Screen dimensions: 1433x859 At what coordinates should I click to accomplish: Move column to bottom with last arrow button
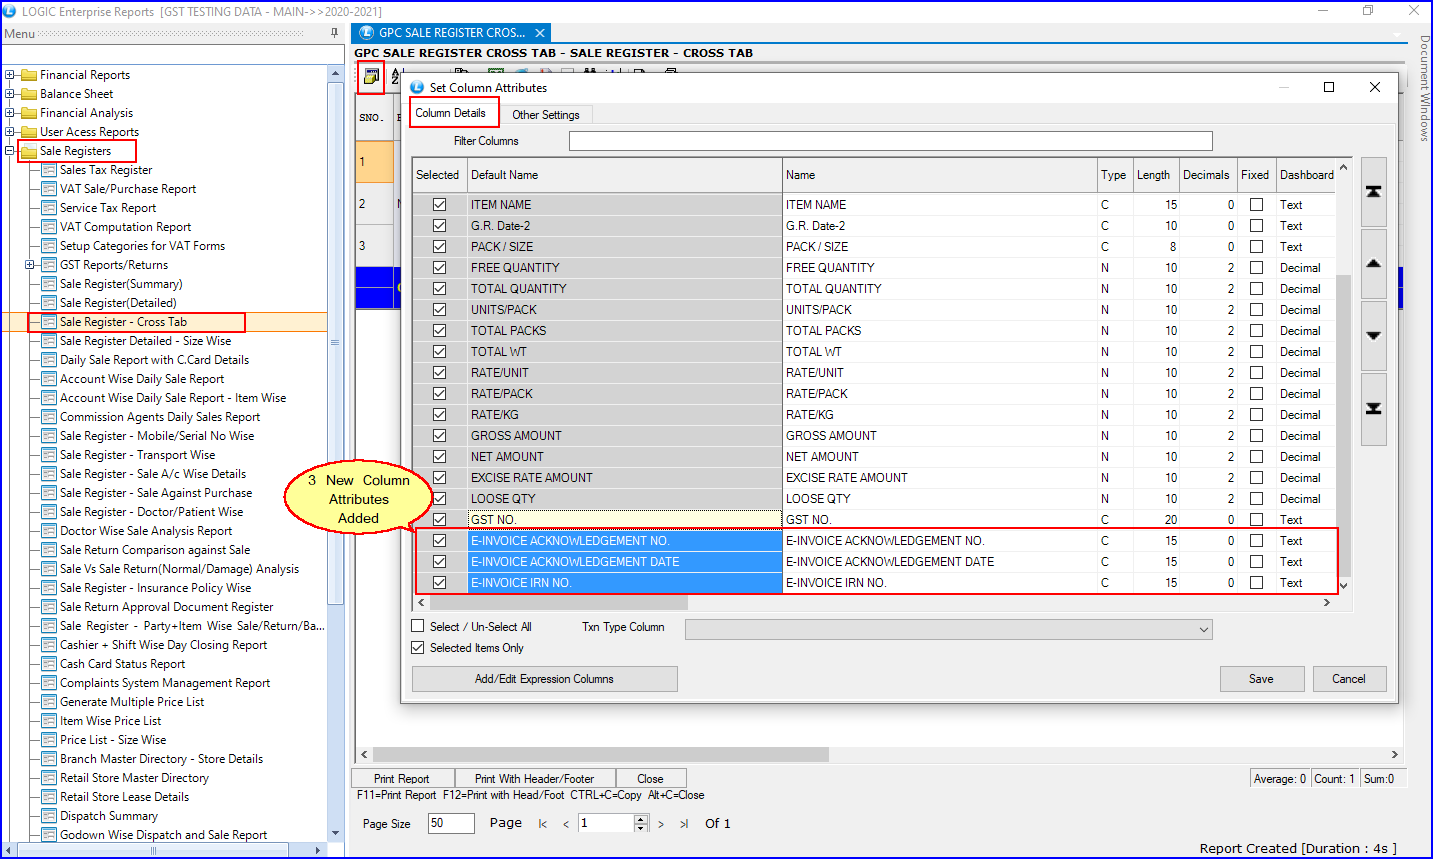[x=1373, y=408]
